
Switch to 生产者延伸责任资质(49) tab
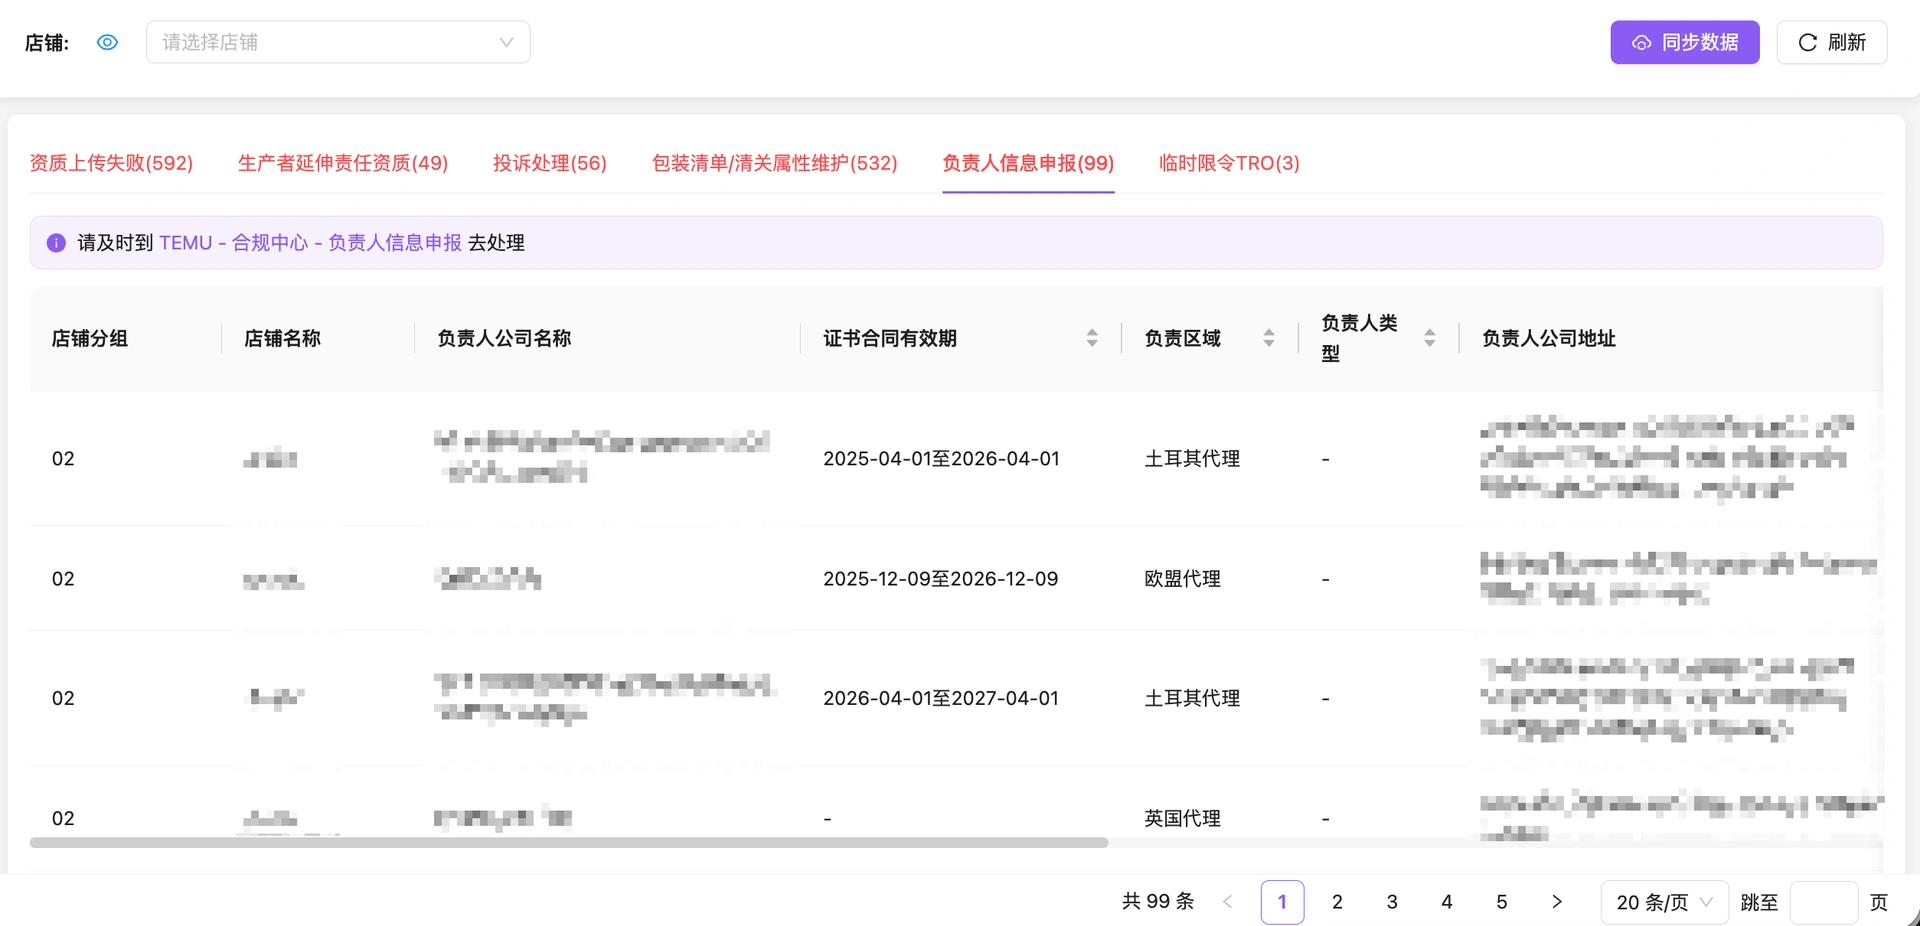[x=342, y=163]
